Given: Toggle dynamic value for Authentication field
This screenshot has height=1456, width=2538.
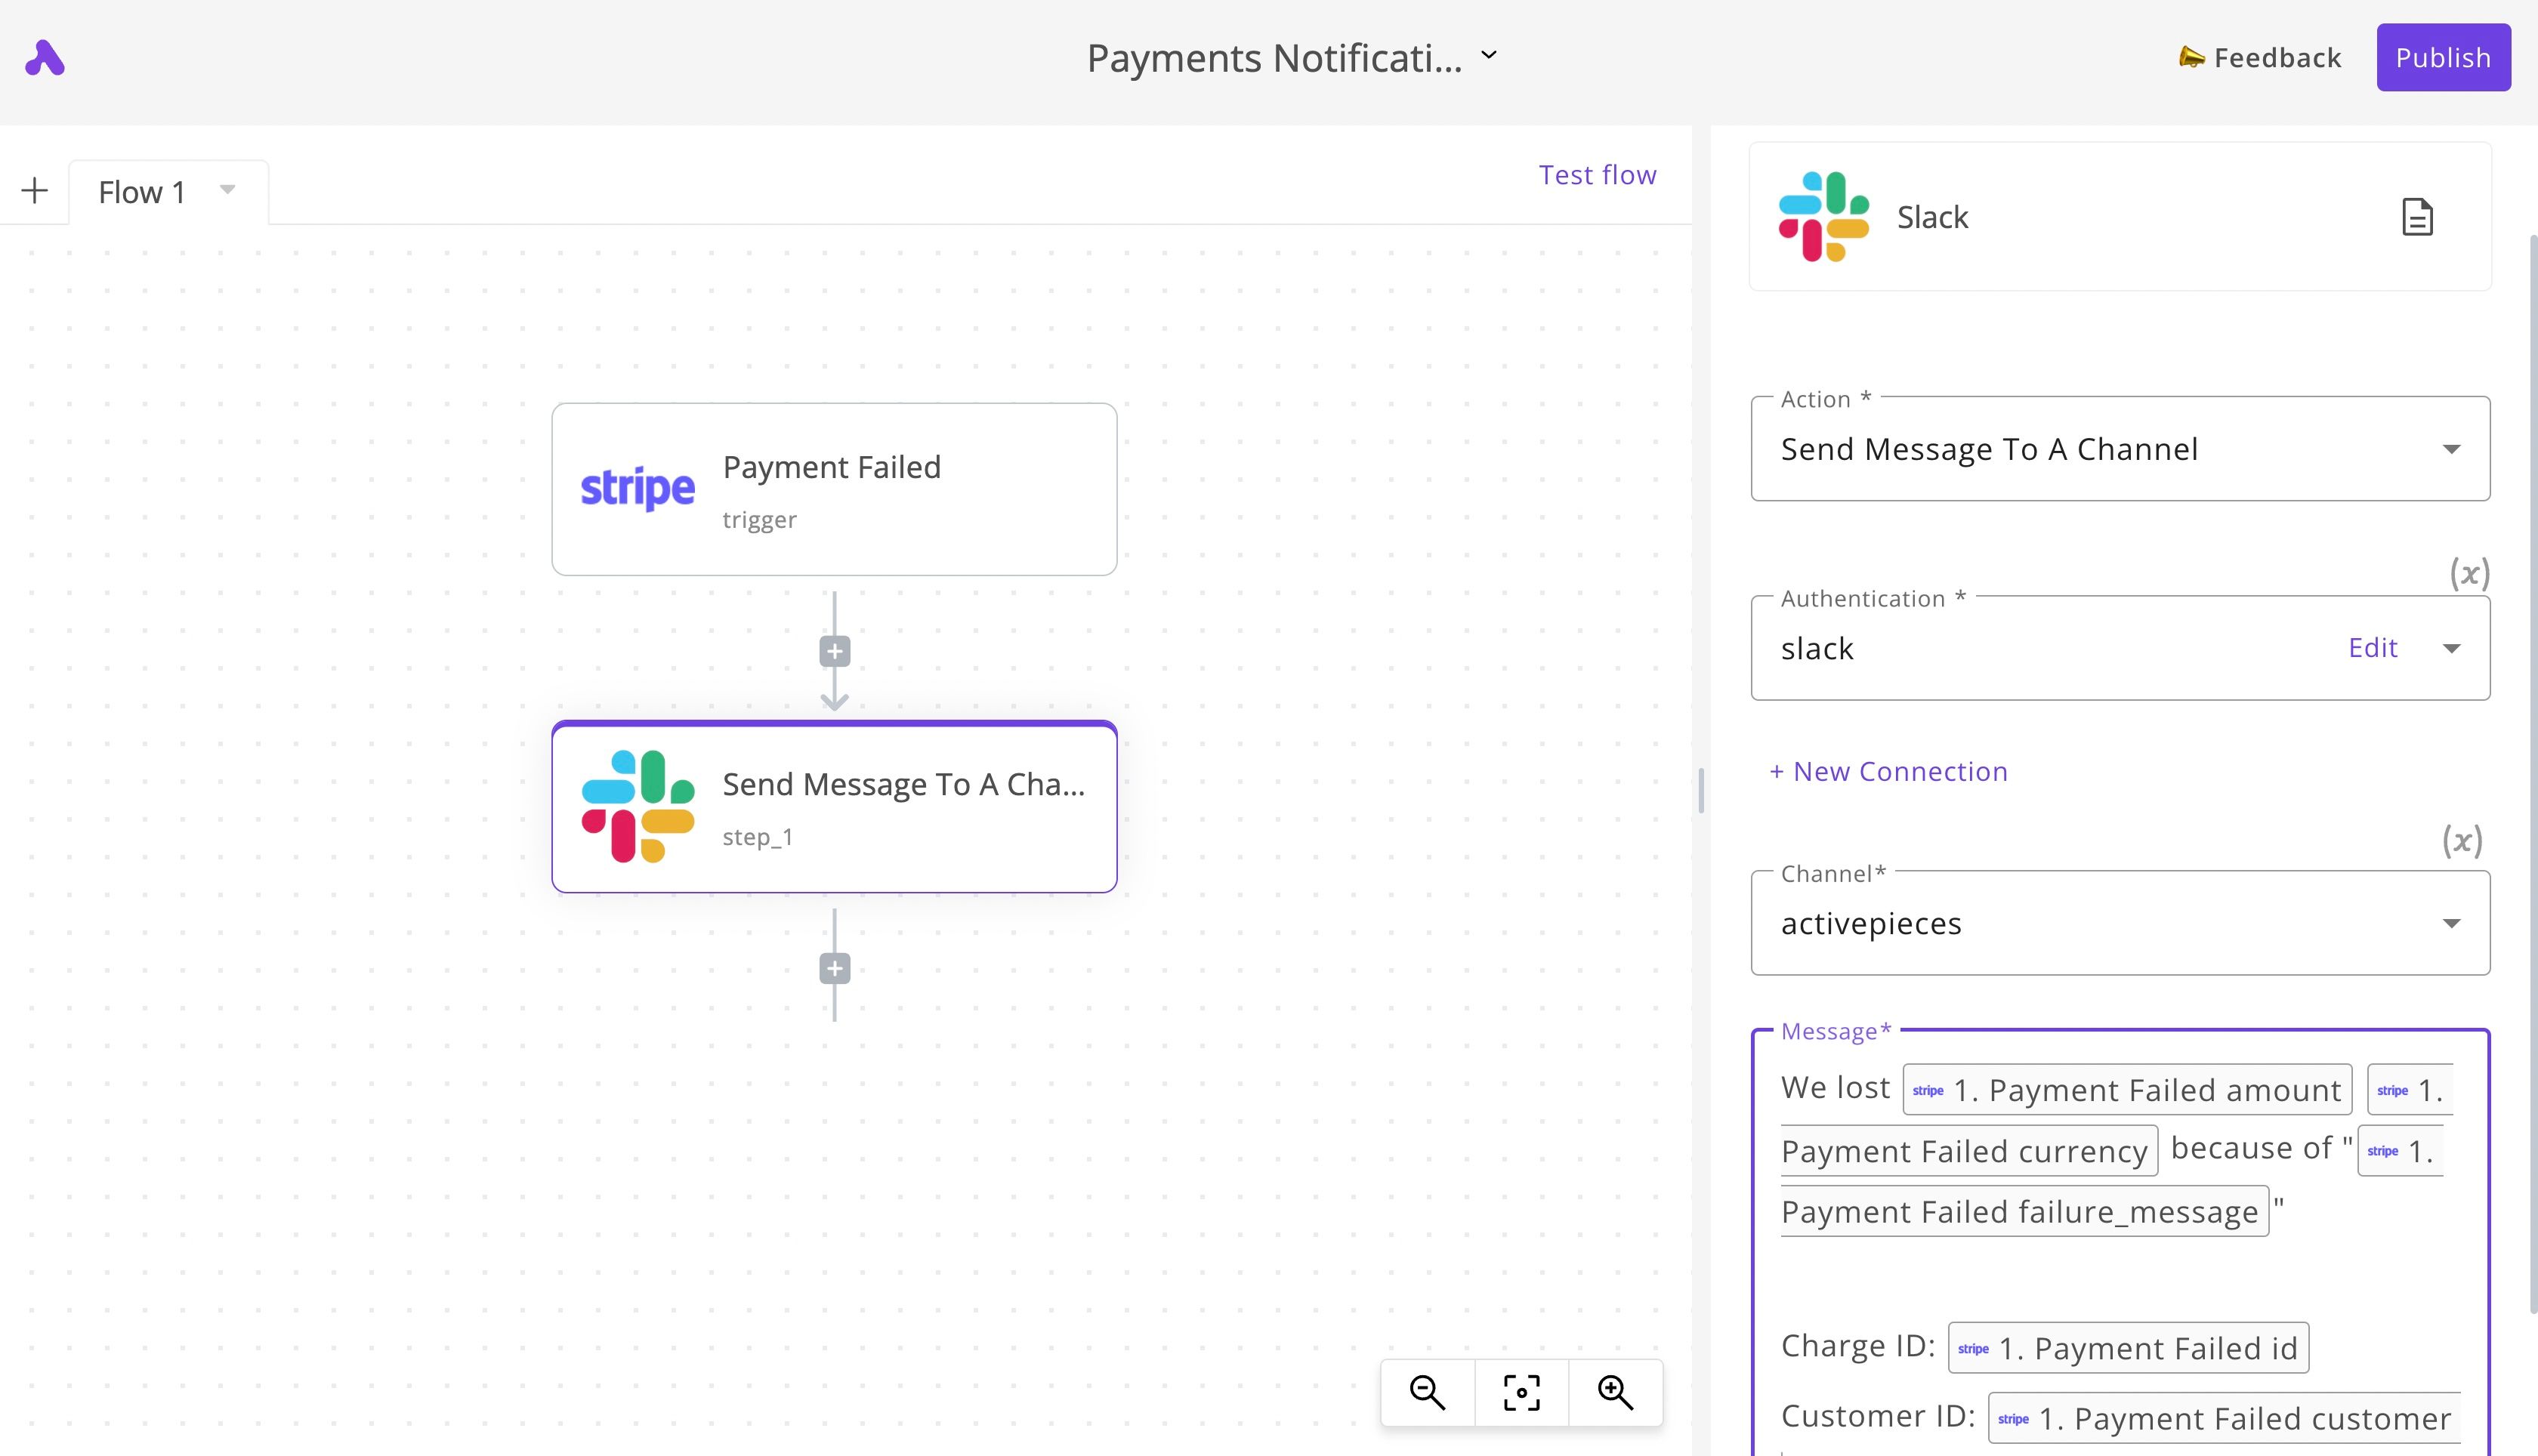Looking at the screenshot, I should coord(2469,573).
